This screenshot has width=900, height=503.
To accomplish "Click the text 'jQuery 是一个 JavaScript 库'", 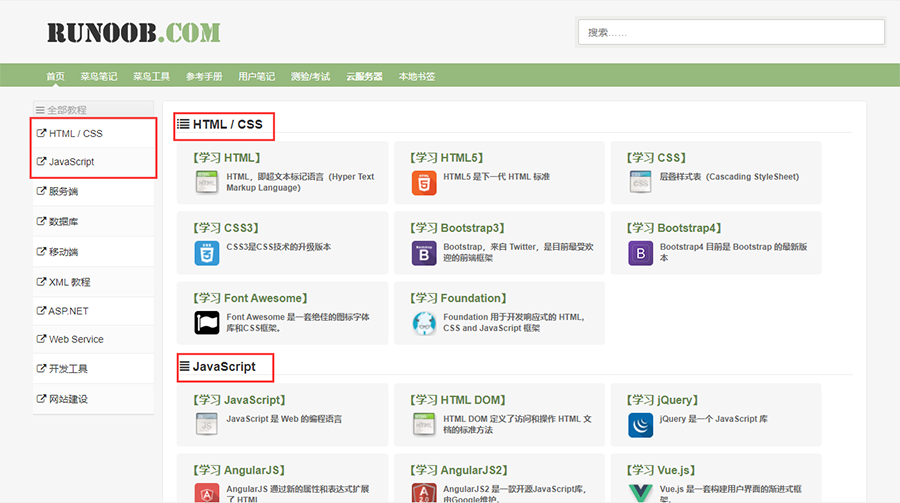I will click(713, 419).
